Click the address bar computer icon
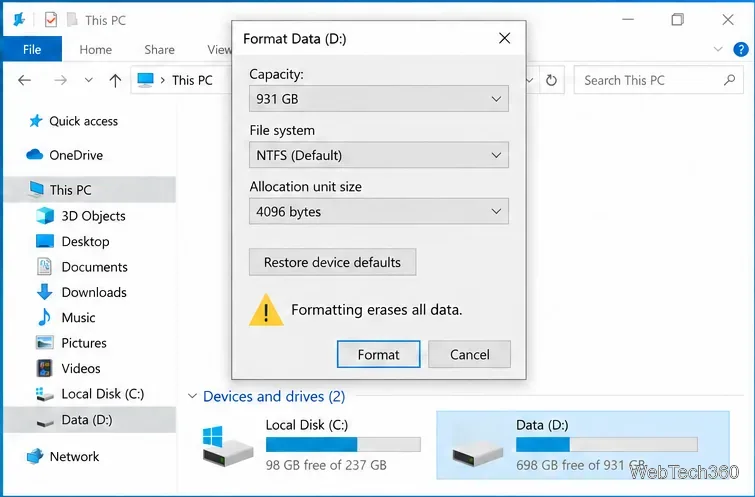This screenshot has height=497, width=755. [x=145, y=80]
